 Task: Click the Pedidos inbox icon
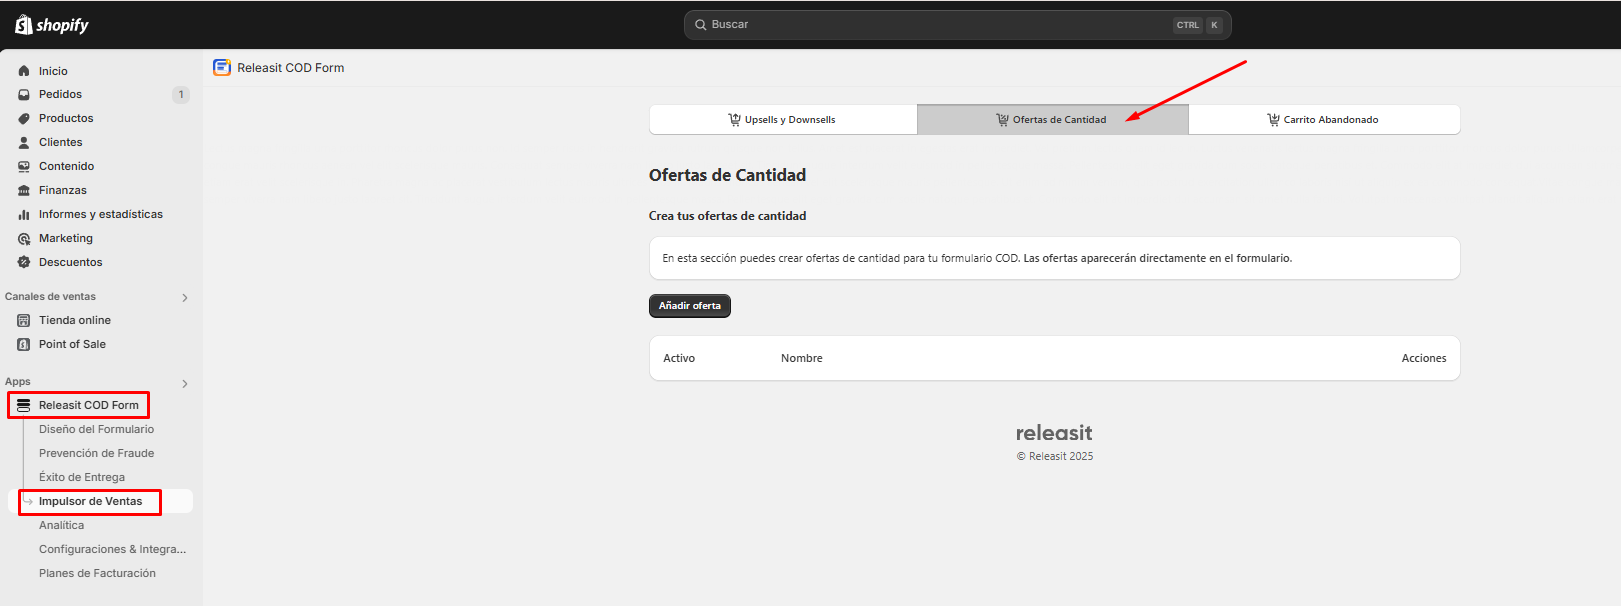tap(24, 95)
